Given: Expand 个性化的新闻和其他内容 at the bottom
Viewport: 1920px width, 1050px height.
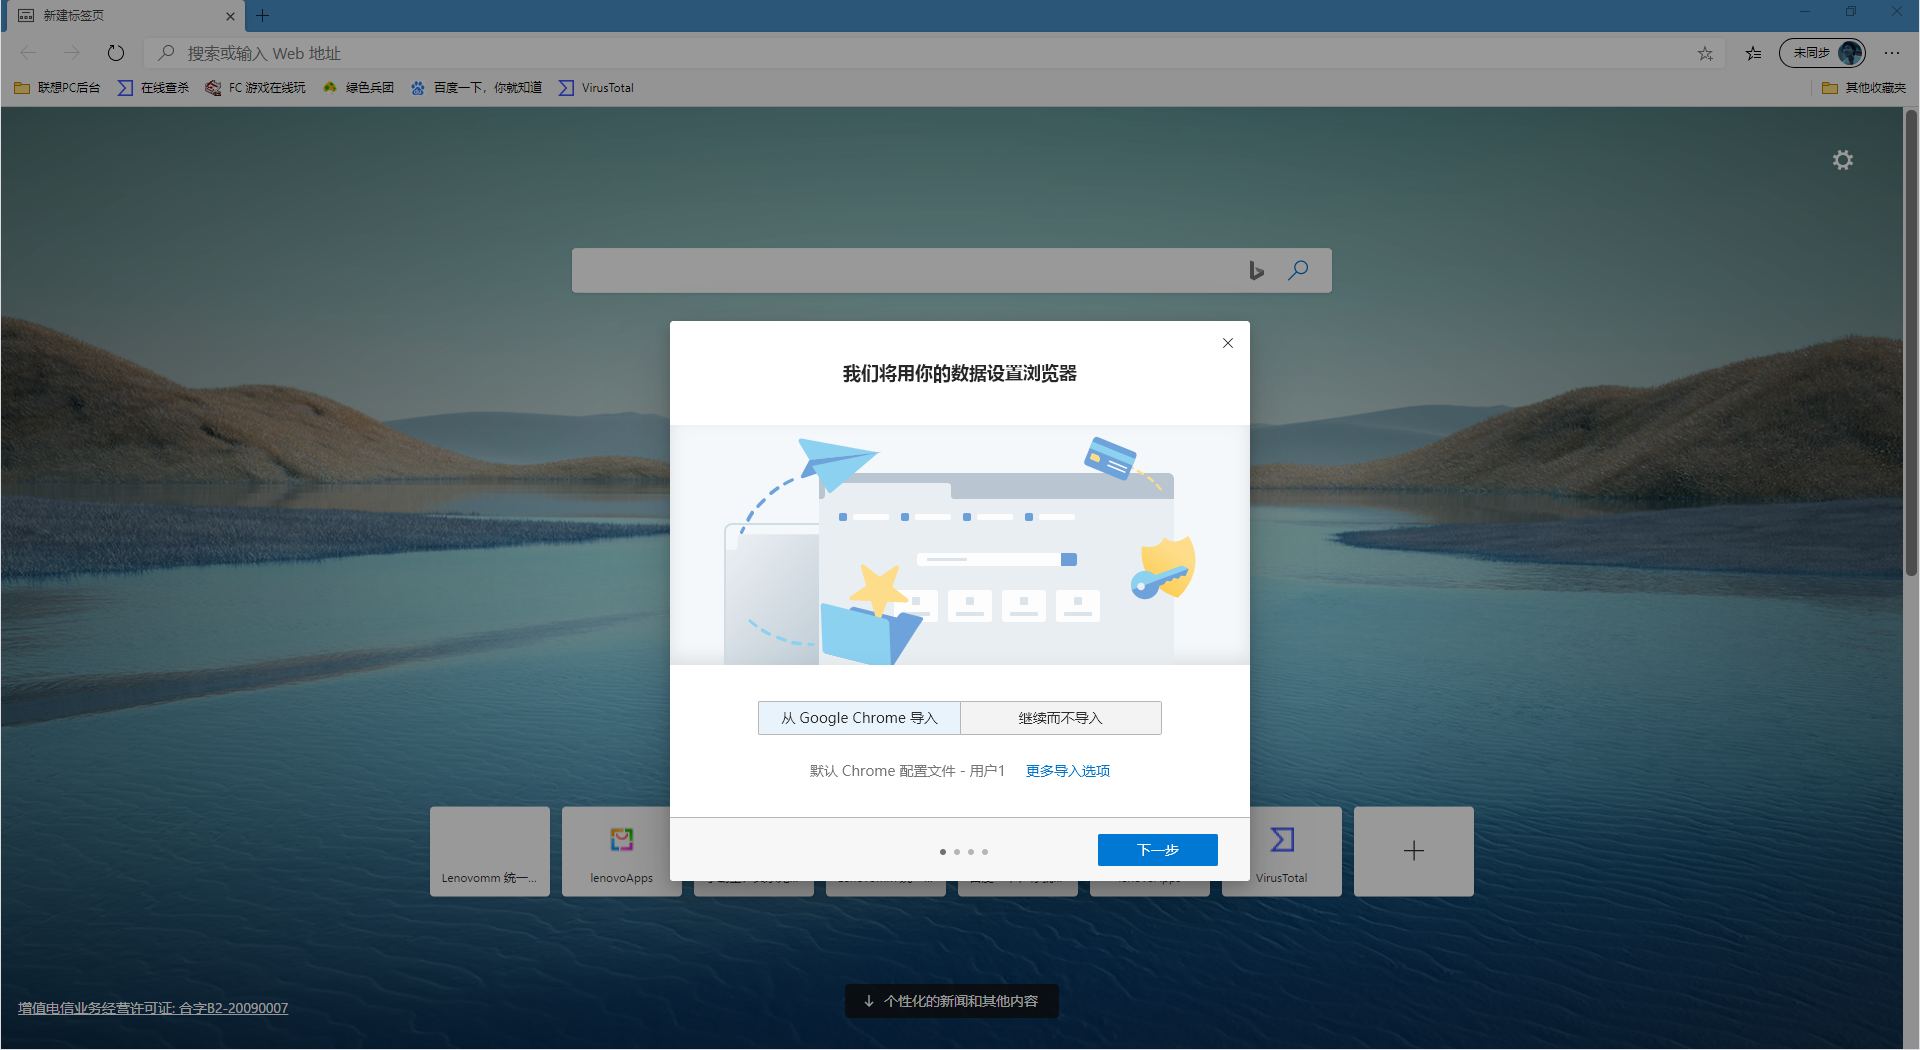Looking at the screenshot, I should [x=951, y=1000].
